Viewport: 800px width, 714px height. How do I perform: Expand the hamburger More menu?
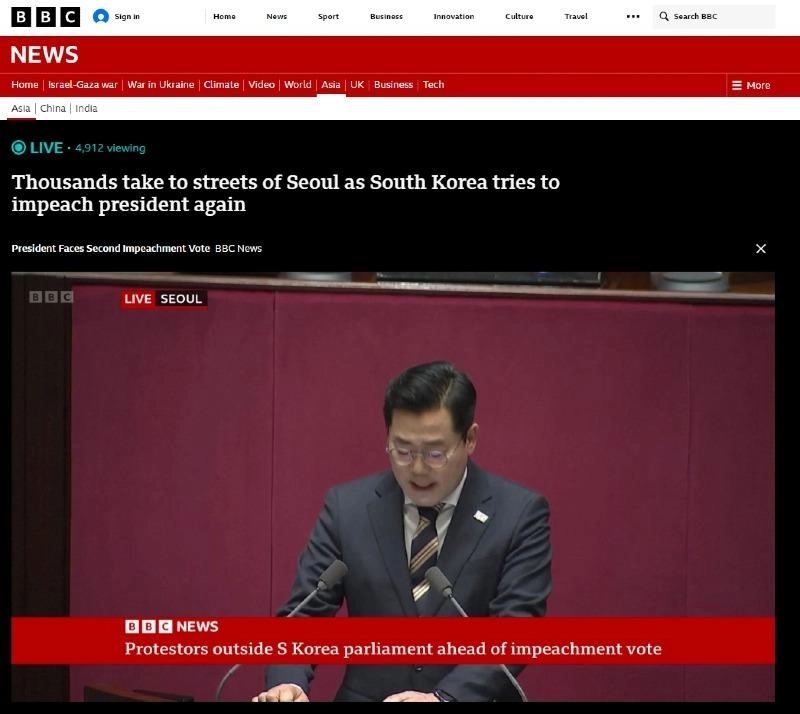coord(751,85)
